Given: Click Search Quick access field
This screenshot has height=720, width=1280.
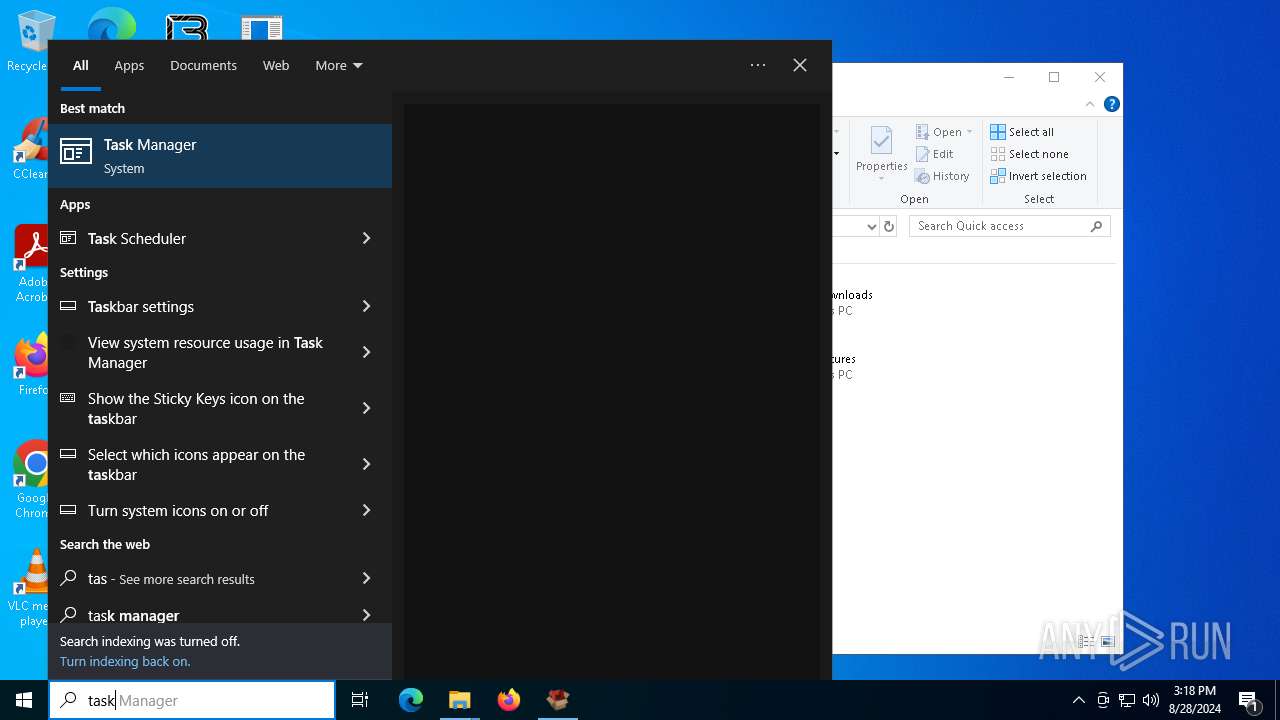Looking at the screenshot, I should tap(1009, 226).
